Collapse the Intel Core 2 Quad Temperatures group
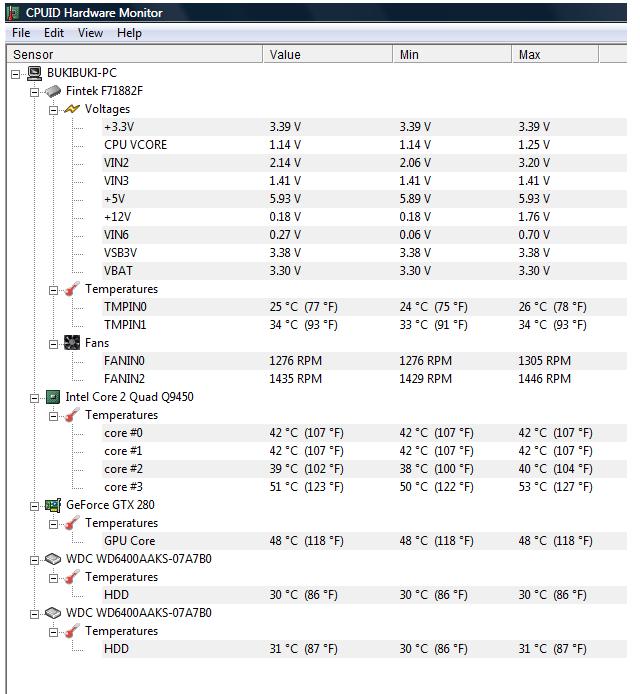640x694 pixels. click(x=53, y=416)
